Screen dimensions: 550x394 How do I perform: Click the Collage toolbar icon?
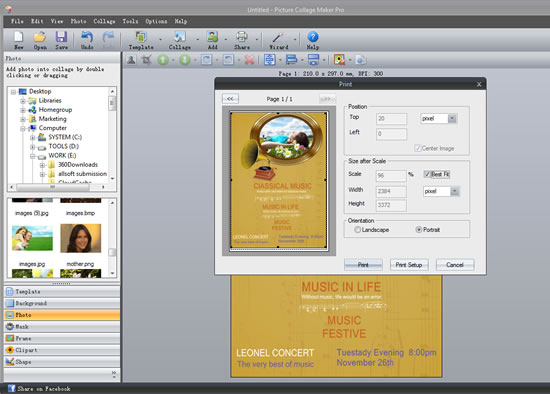(x=180, y=37)
